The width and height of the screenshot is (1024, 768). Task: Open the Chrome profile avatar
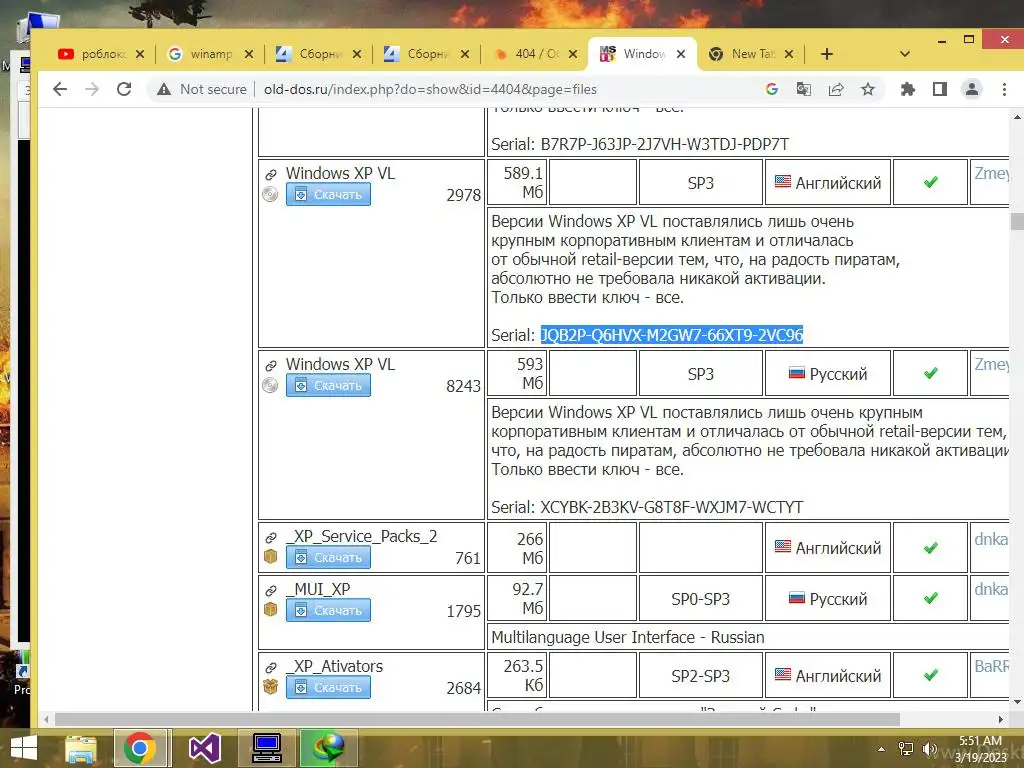[x=972, y=89]
